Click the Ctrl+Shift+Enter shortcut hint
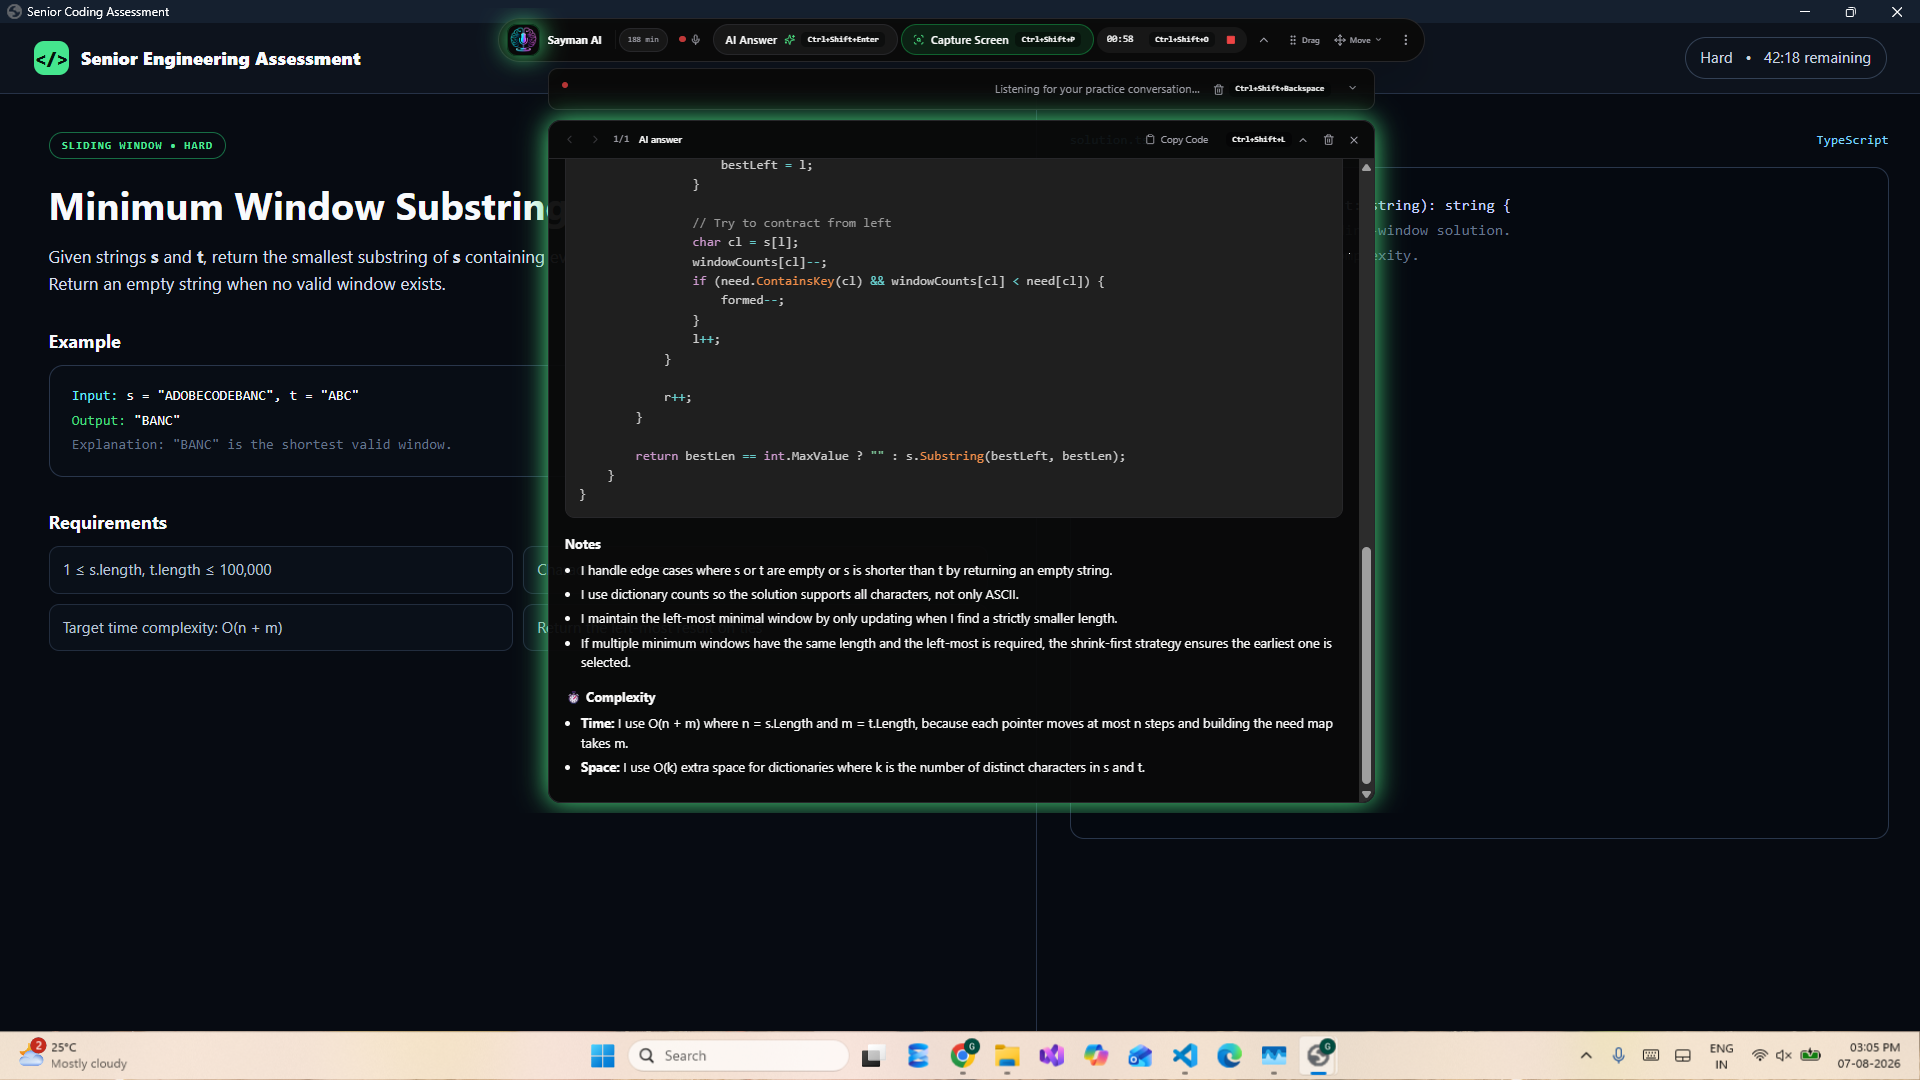 coord(843,40)
